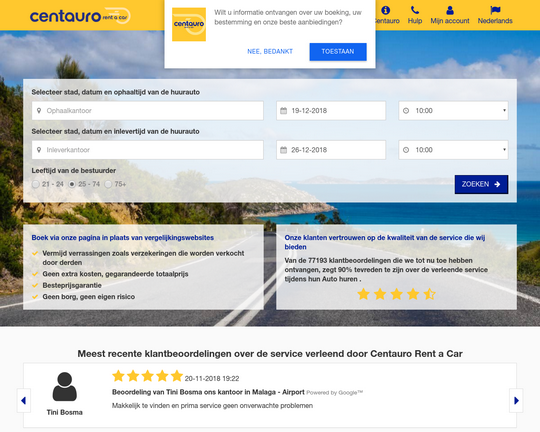Screen dimensions: 540x432
Task: Click 'Makkelijk te vinden en prima service' review text
Action: [x=212, y=405]
